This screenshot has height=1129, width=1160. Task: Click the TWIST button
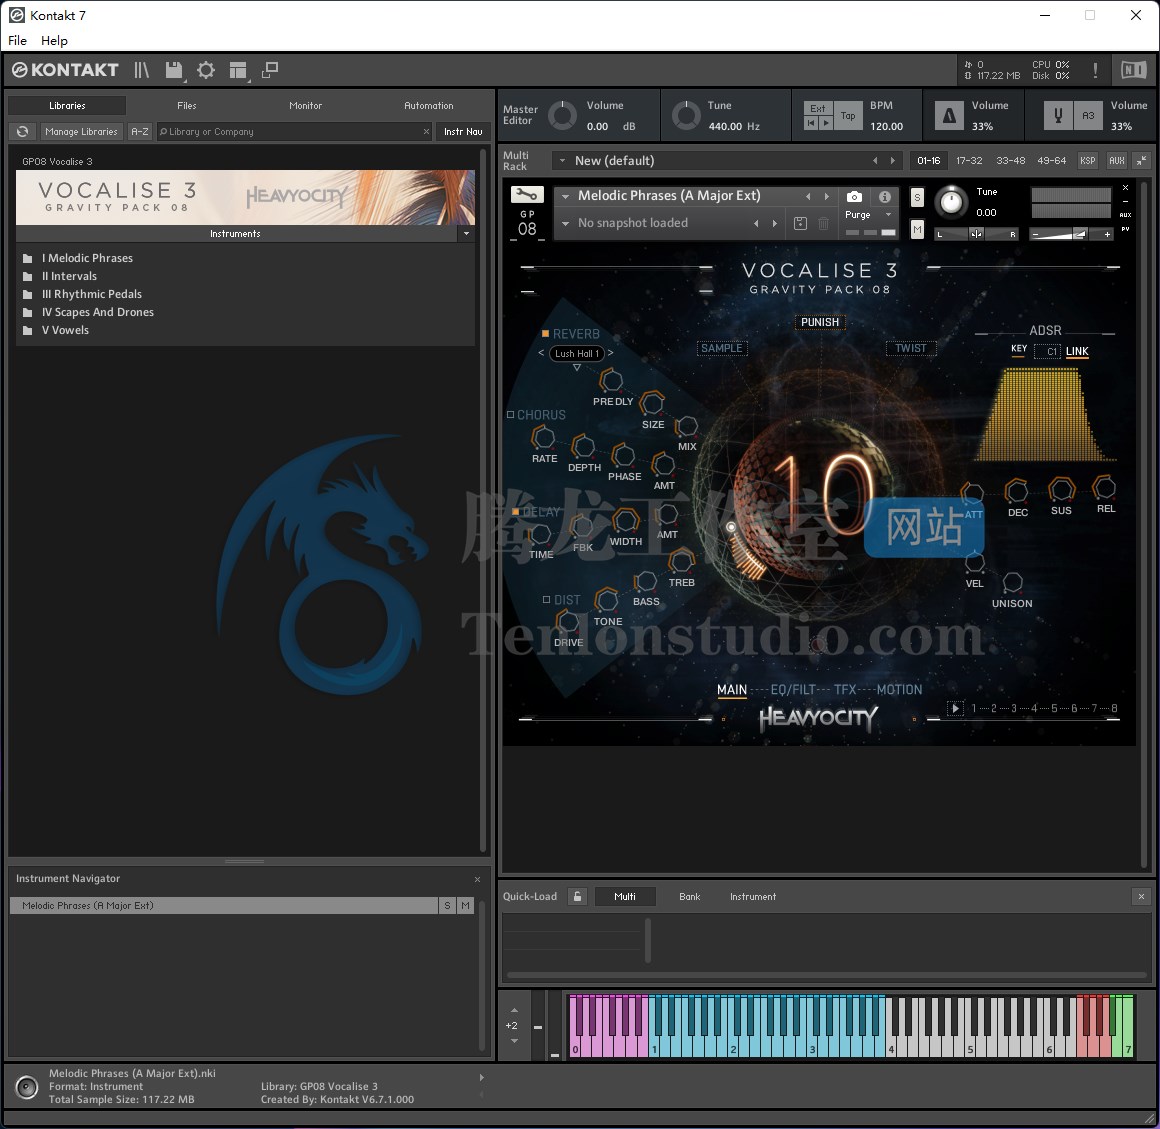coord(911,348)
